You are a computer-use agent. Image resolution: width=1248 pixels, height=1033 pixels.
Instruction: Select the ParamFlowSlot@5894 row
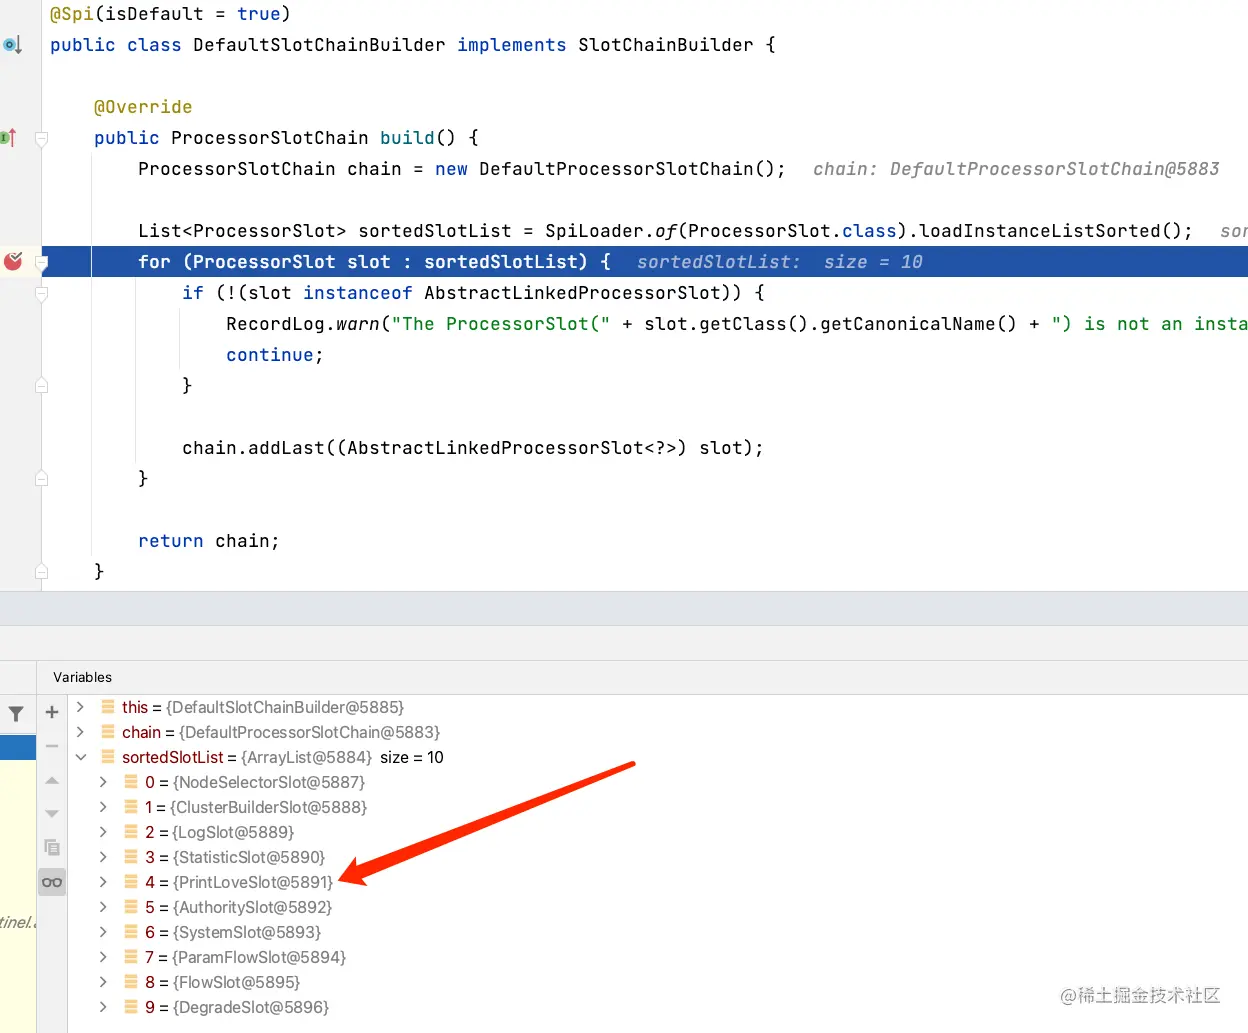(658, 957)
